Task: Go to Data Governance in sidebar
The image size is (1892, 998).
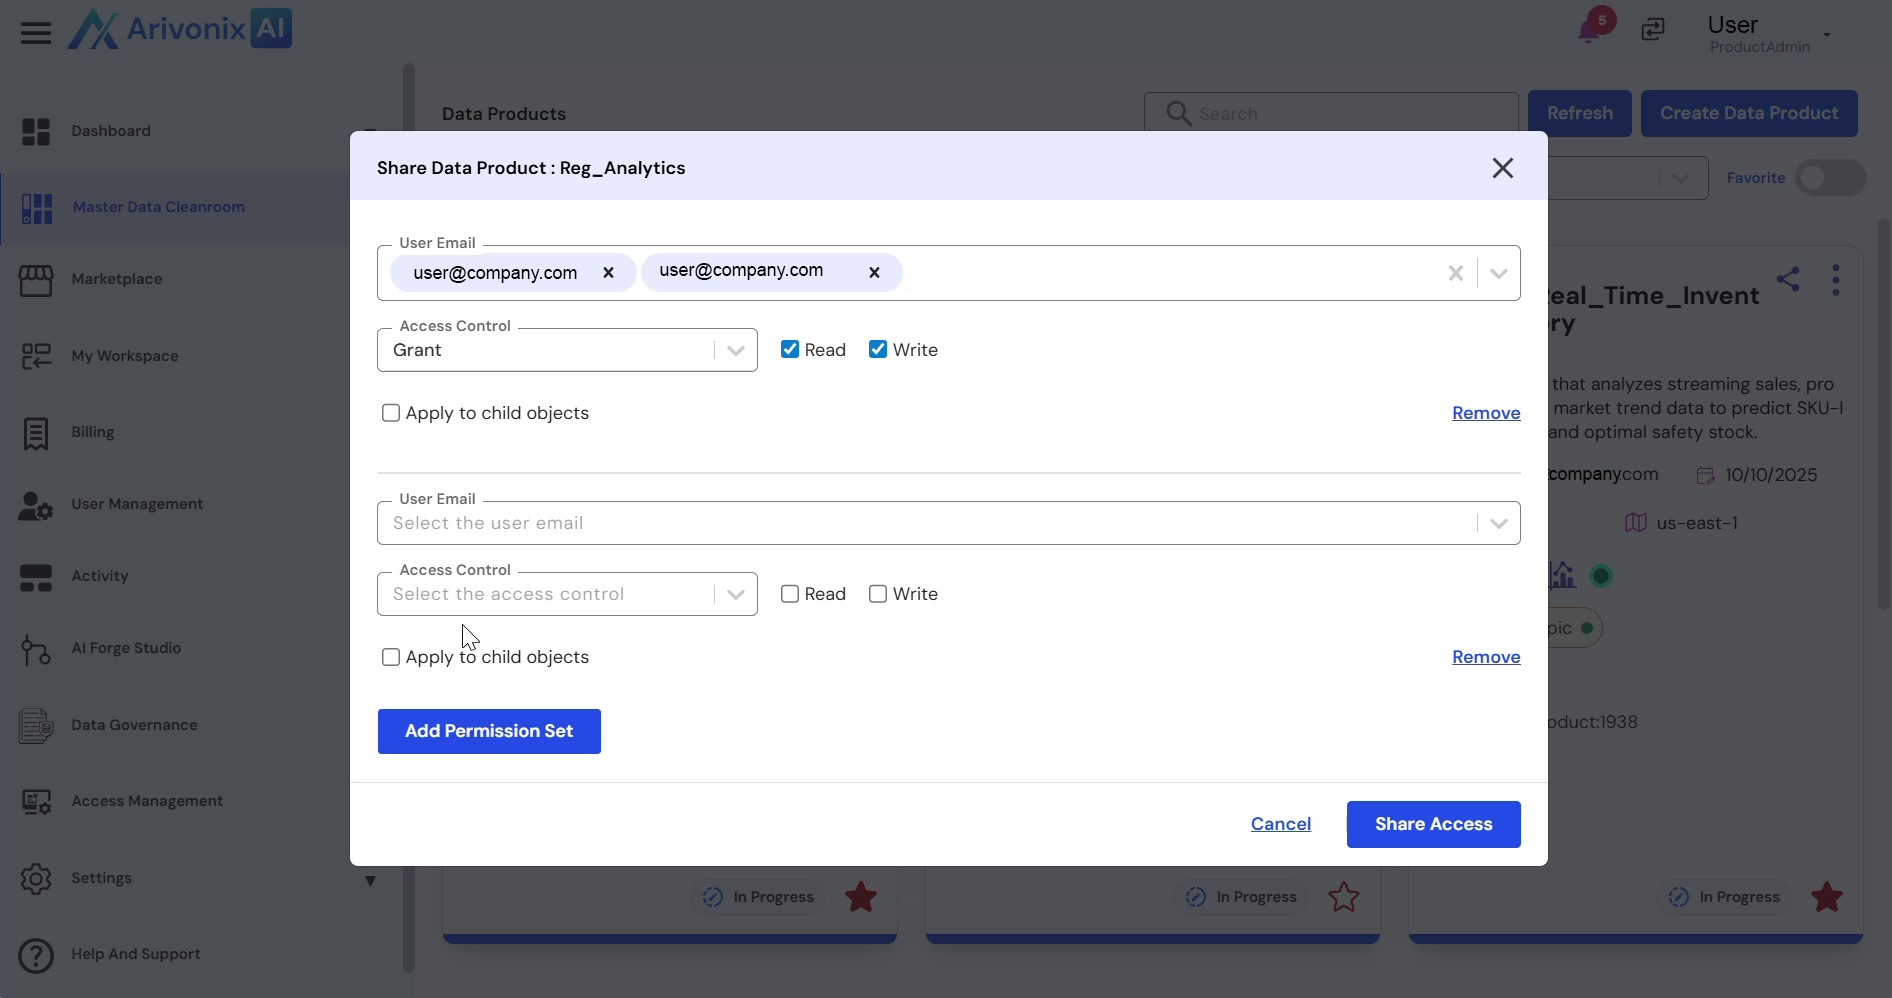Action: pyautogui.click(x=134, y=725)
